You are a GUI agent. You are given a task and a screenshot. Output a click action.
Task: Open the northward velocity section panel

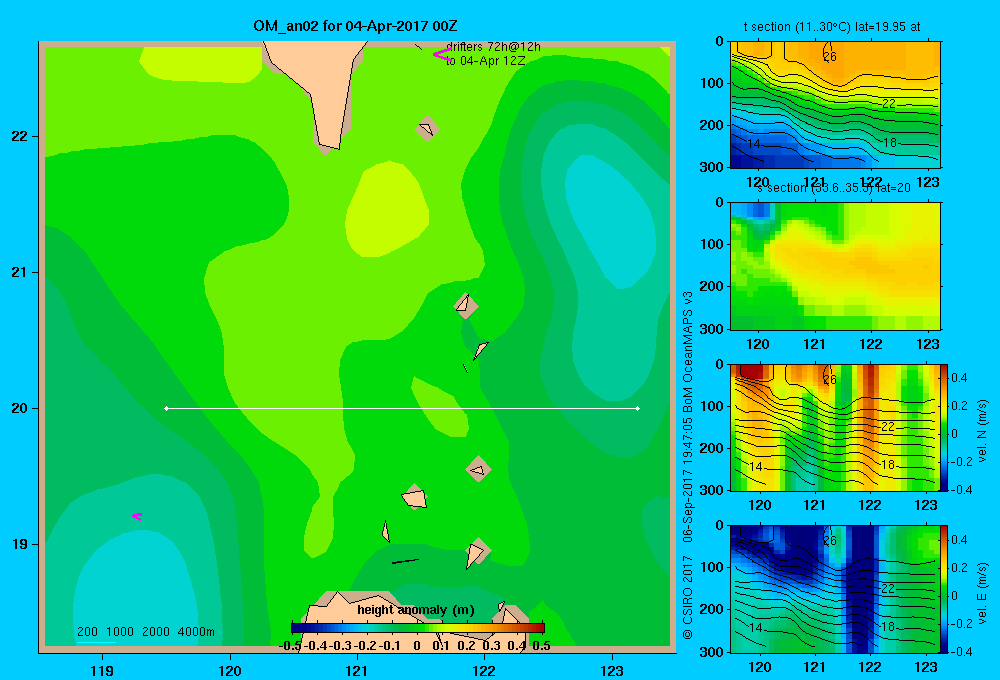[834, 427]
